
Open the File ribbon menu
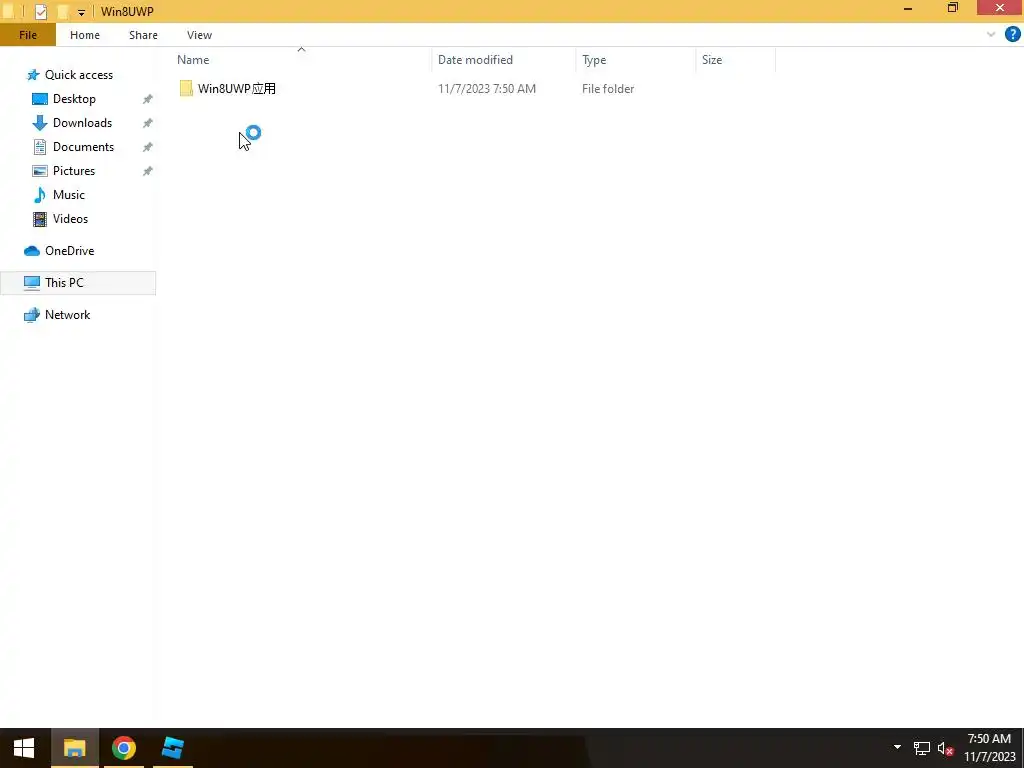click(x=27, y=35)
